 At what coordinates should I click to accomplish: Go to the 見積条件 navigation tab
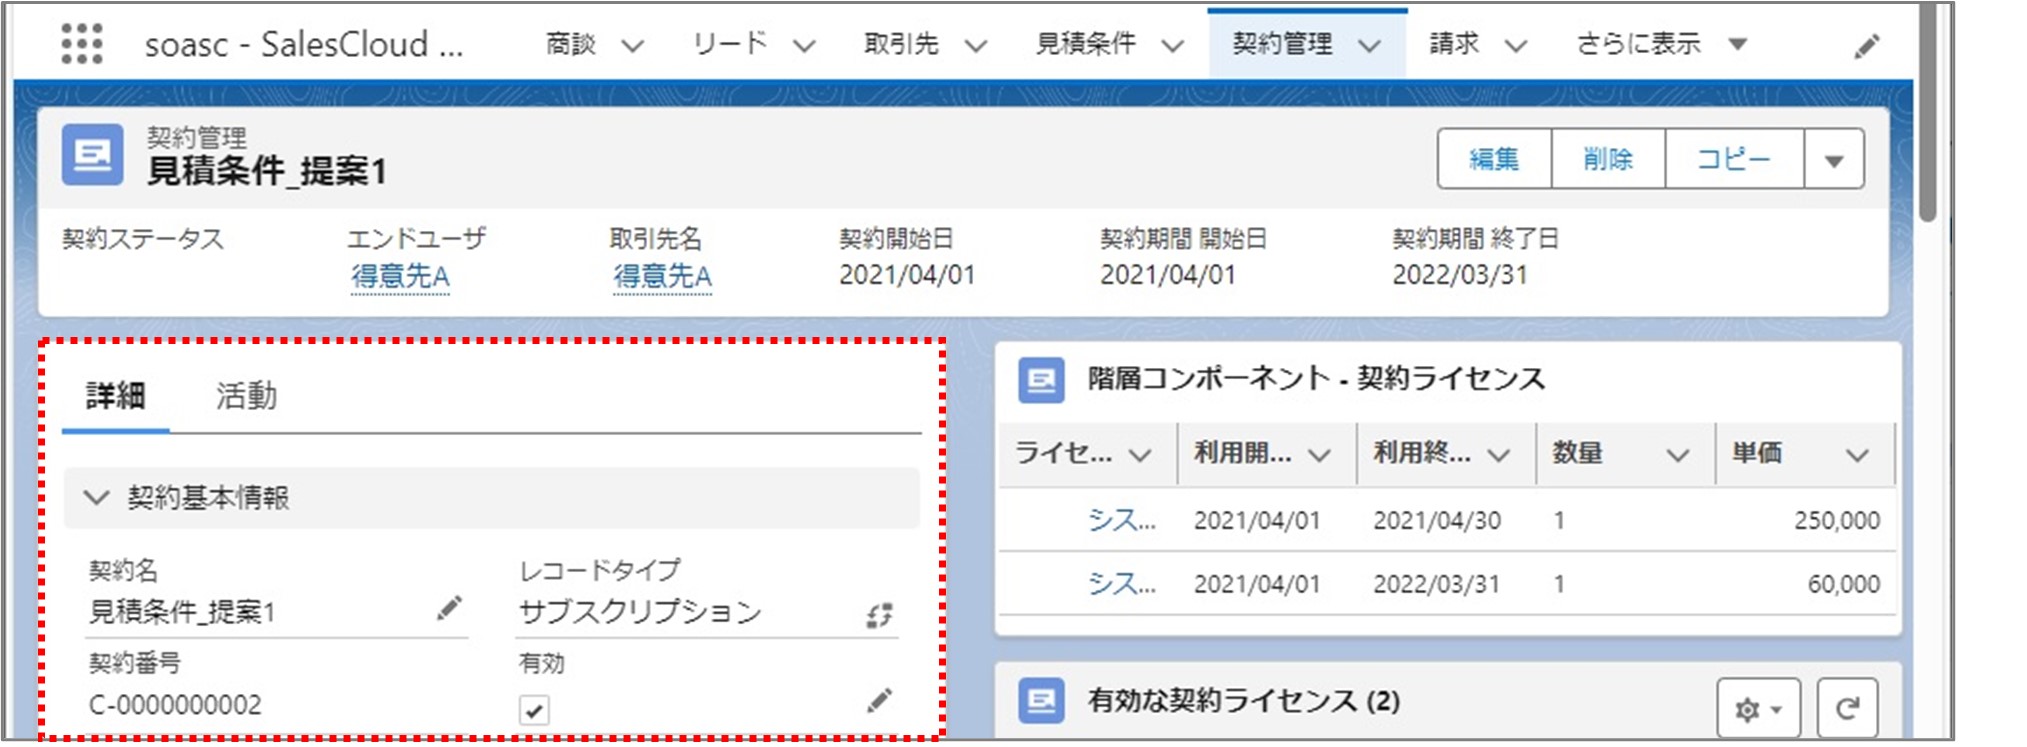pos(1086,44)
